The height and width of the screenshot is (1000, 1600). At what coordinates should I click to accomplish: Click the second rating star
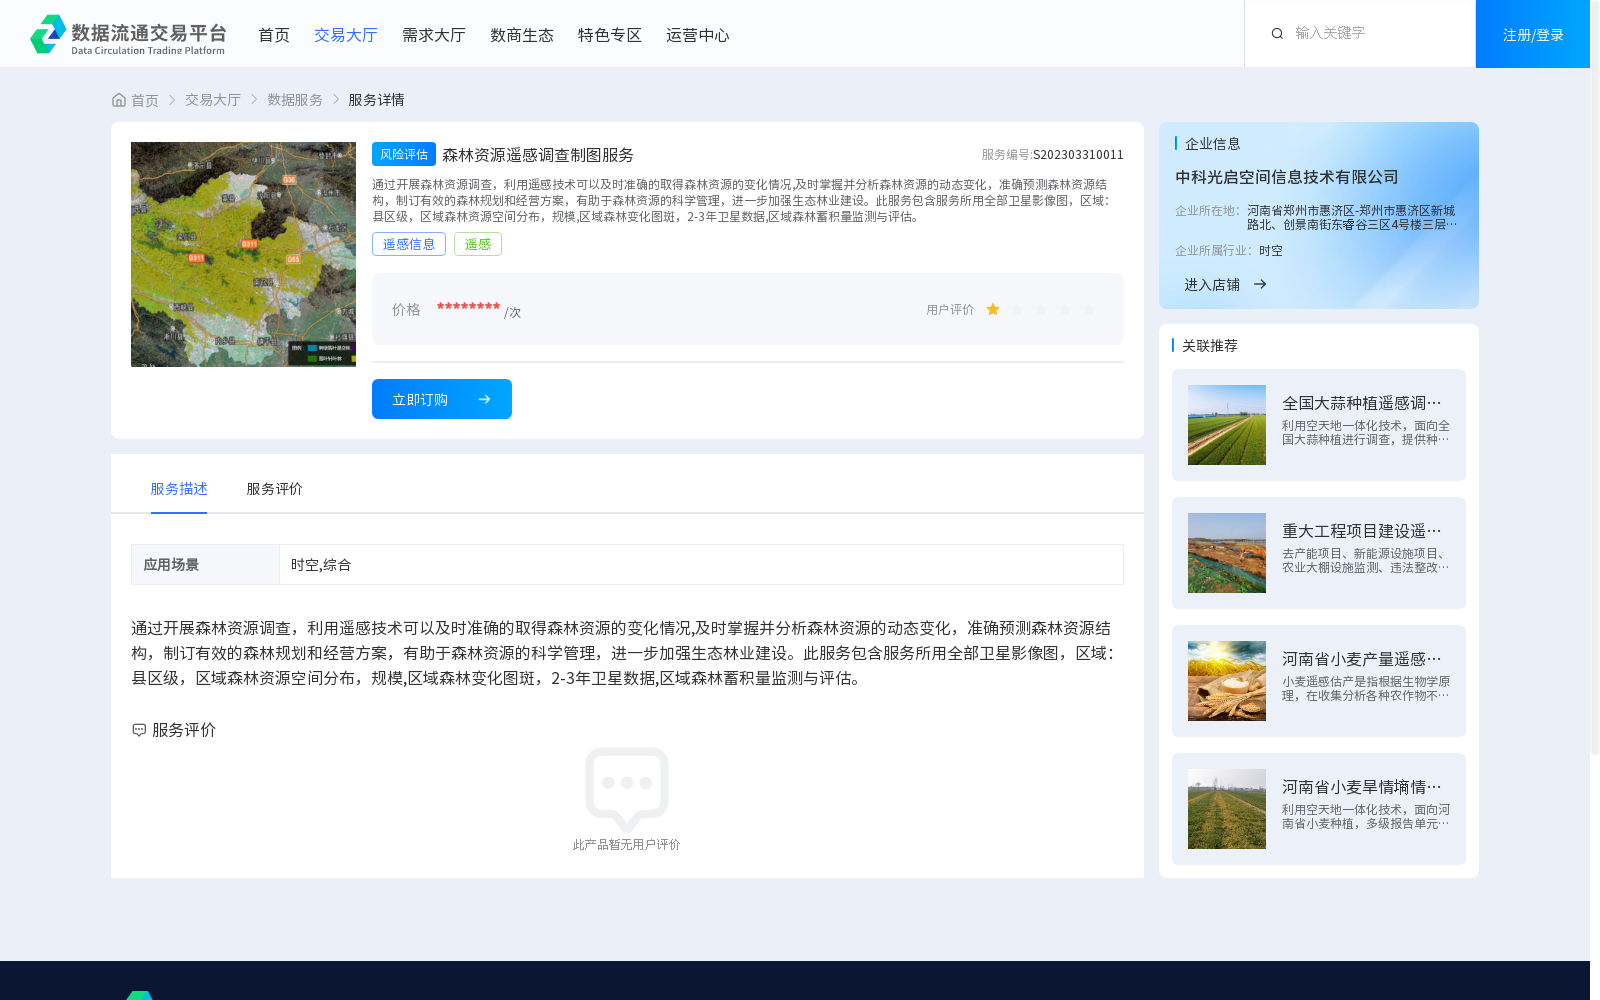(x=1017, y=310)
